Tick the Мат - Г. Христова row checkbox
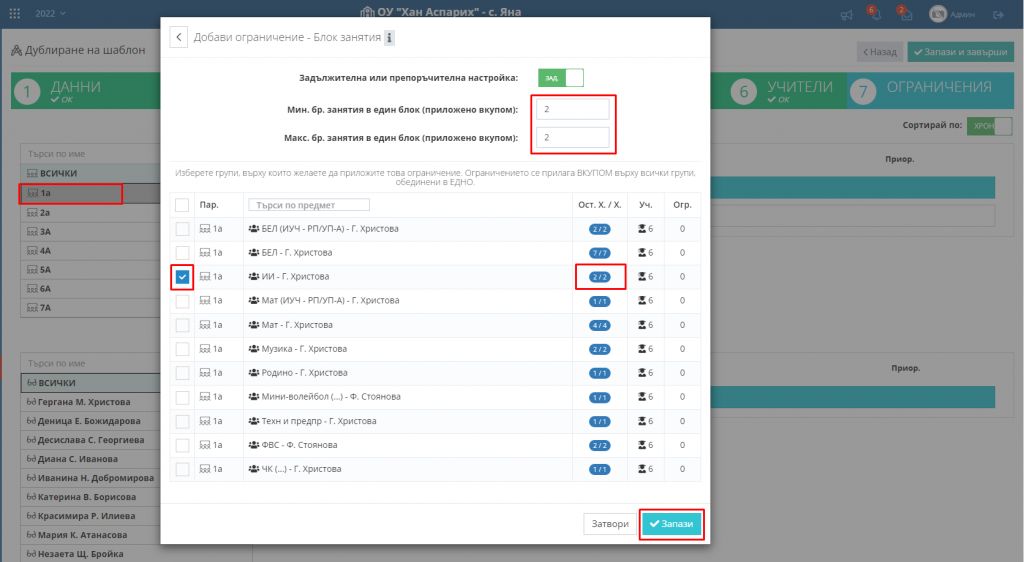1024x562 pixels. 182,325
